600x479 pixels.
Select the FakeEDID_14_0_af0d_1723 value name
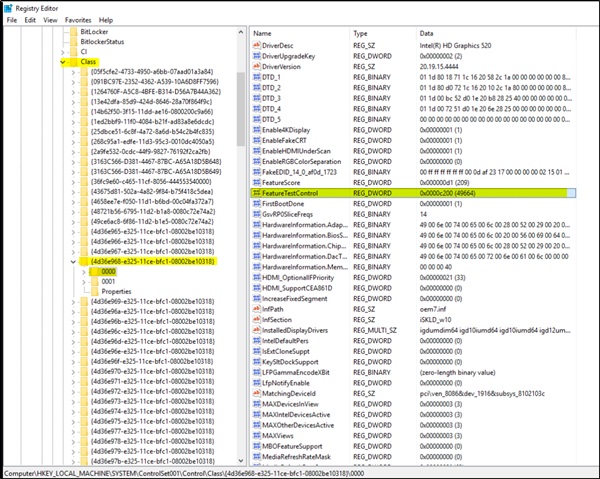299,172
